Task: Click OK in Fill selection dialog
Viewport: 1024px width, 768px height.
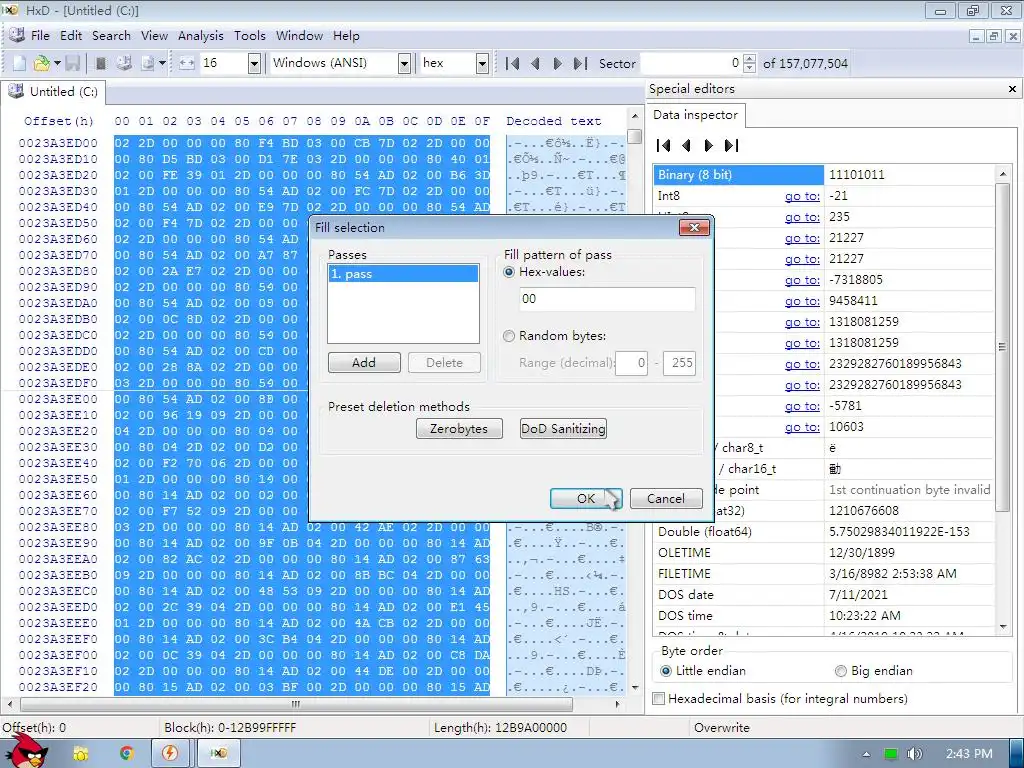Action: point(586,498)
